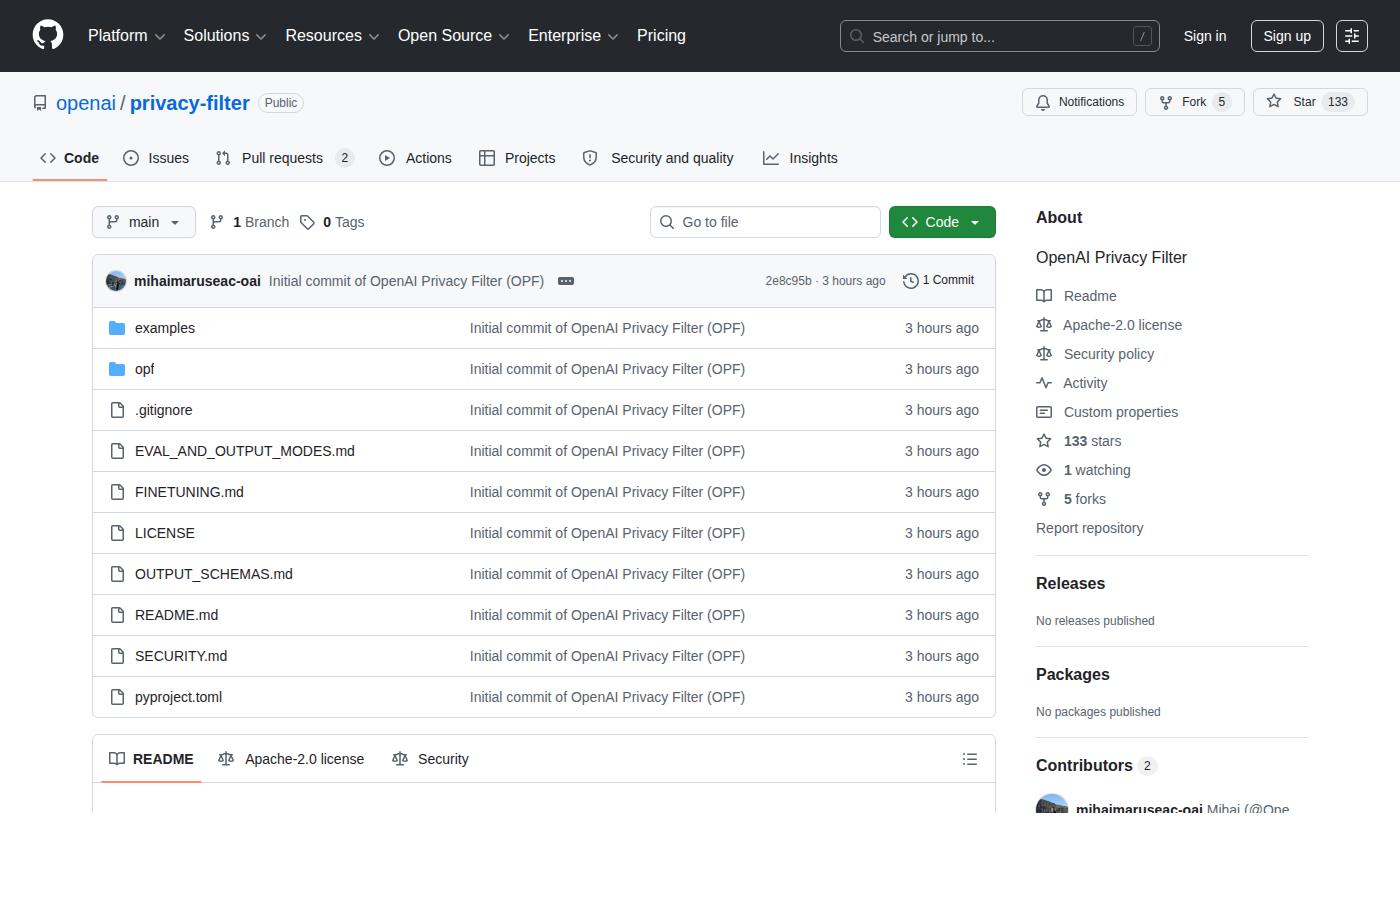Click the opf folder icon
The width and height of the screenshot is (1400, 900).
pyautogui.click(x=117, y=369)
